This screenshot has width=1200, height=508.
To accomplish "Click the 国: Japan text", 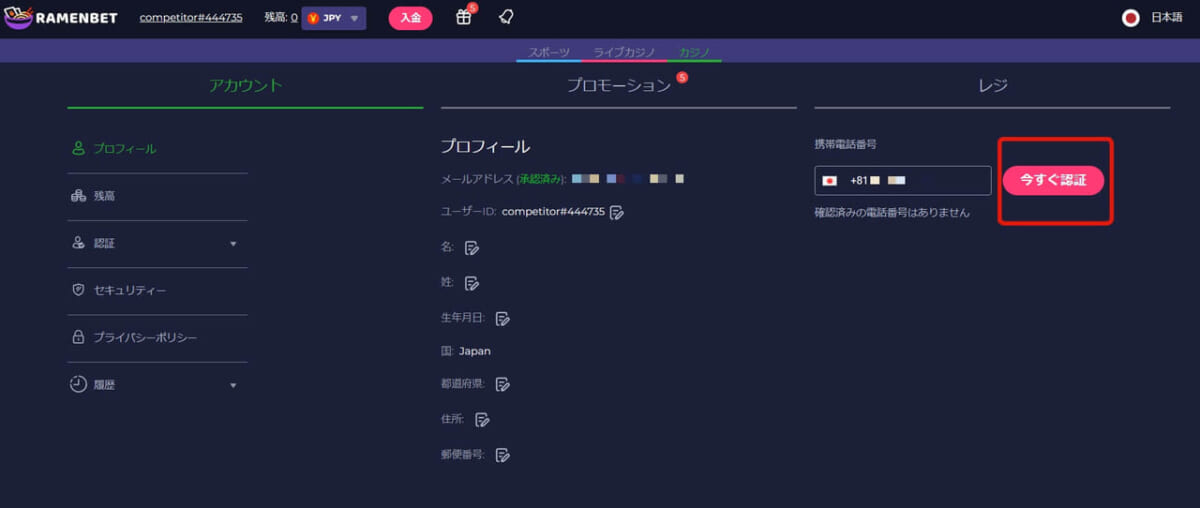I will click(x=466, y=351).
